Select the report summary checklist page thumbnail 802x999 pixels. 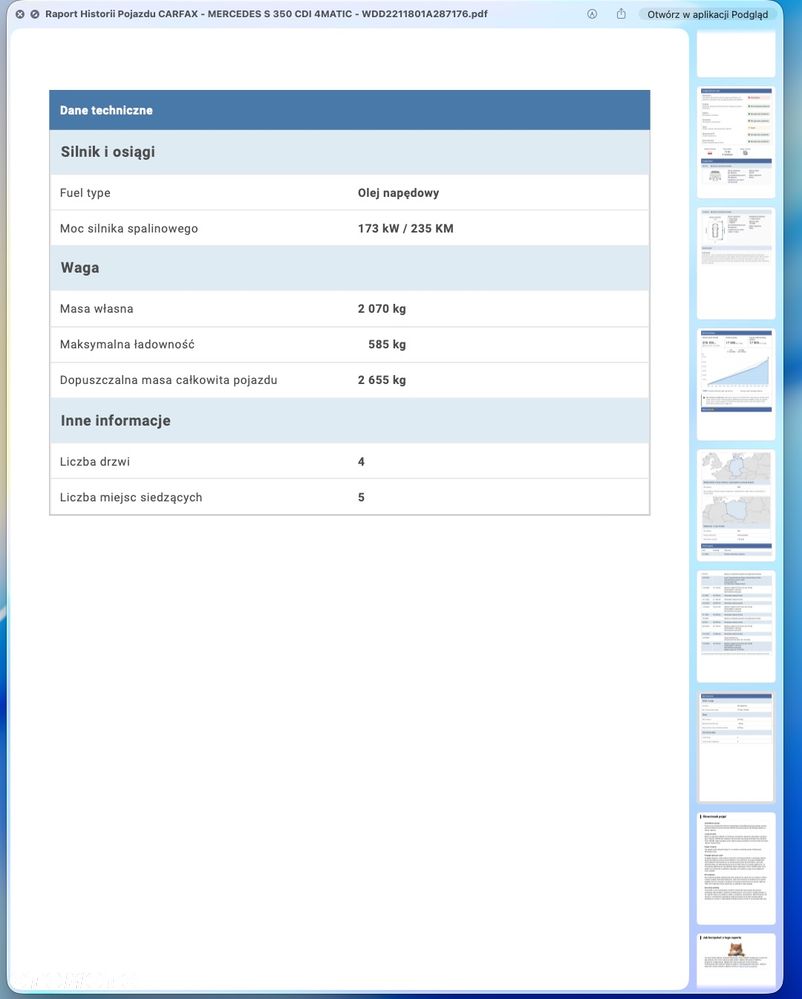click(736, 142)
